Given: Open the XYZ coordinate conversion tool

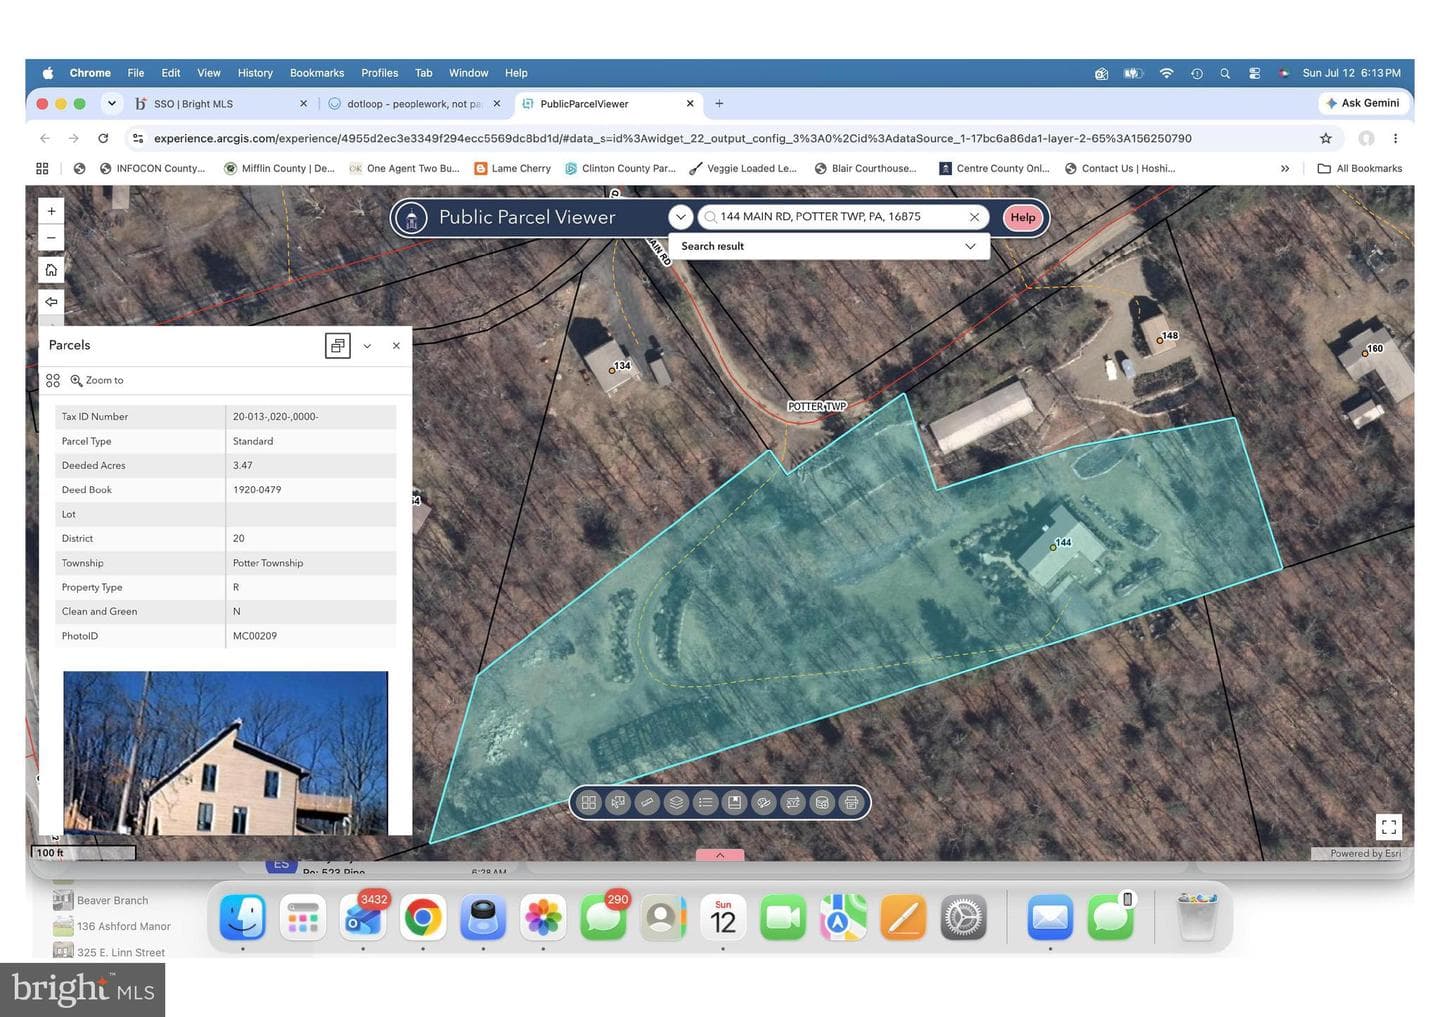Looking at the screenshot, I should pos(793,802).
